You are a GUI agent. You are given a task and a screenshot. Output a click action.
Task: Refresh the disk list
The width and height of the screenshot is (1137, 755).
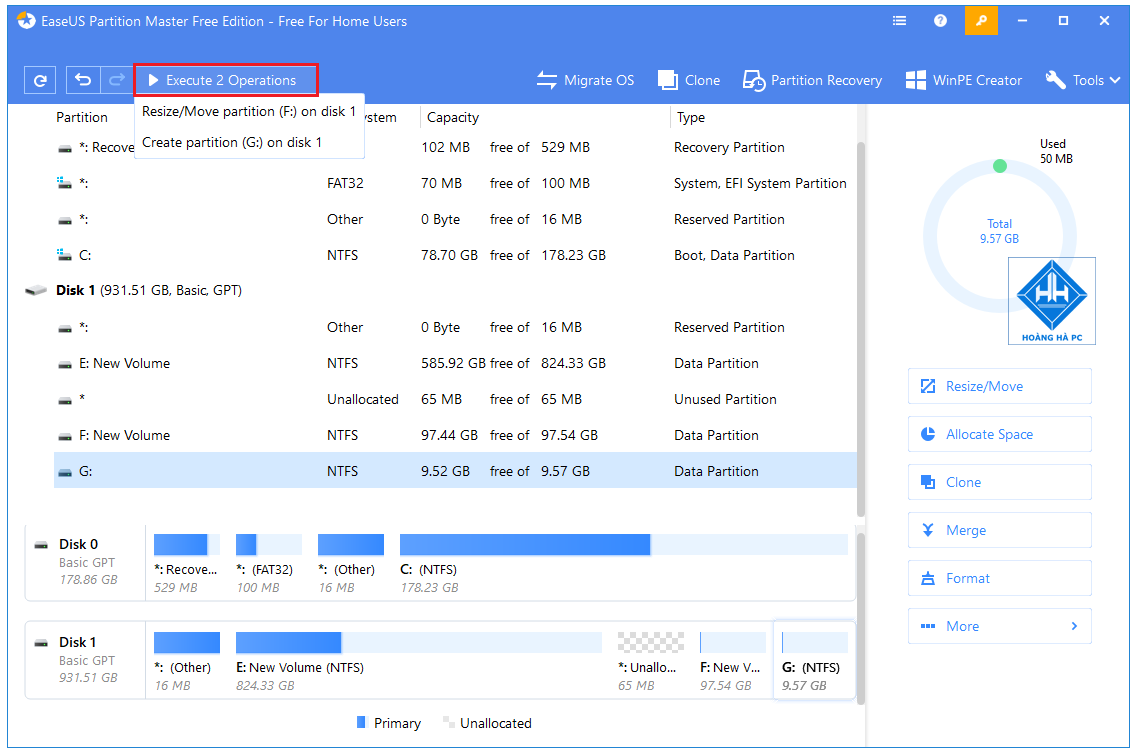(x=39, y=80)
